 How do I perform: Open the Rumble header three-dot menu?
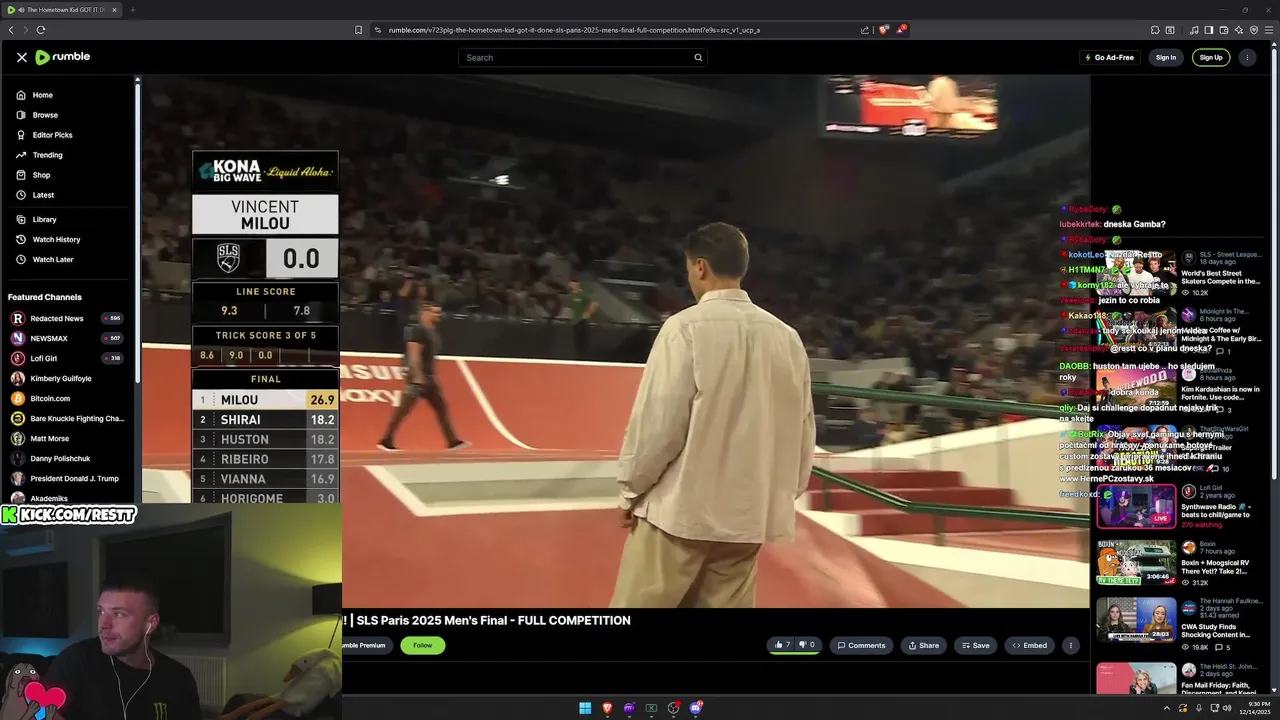coord(1246,57)
